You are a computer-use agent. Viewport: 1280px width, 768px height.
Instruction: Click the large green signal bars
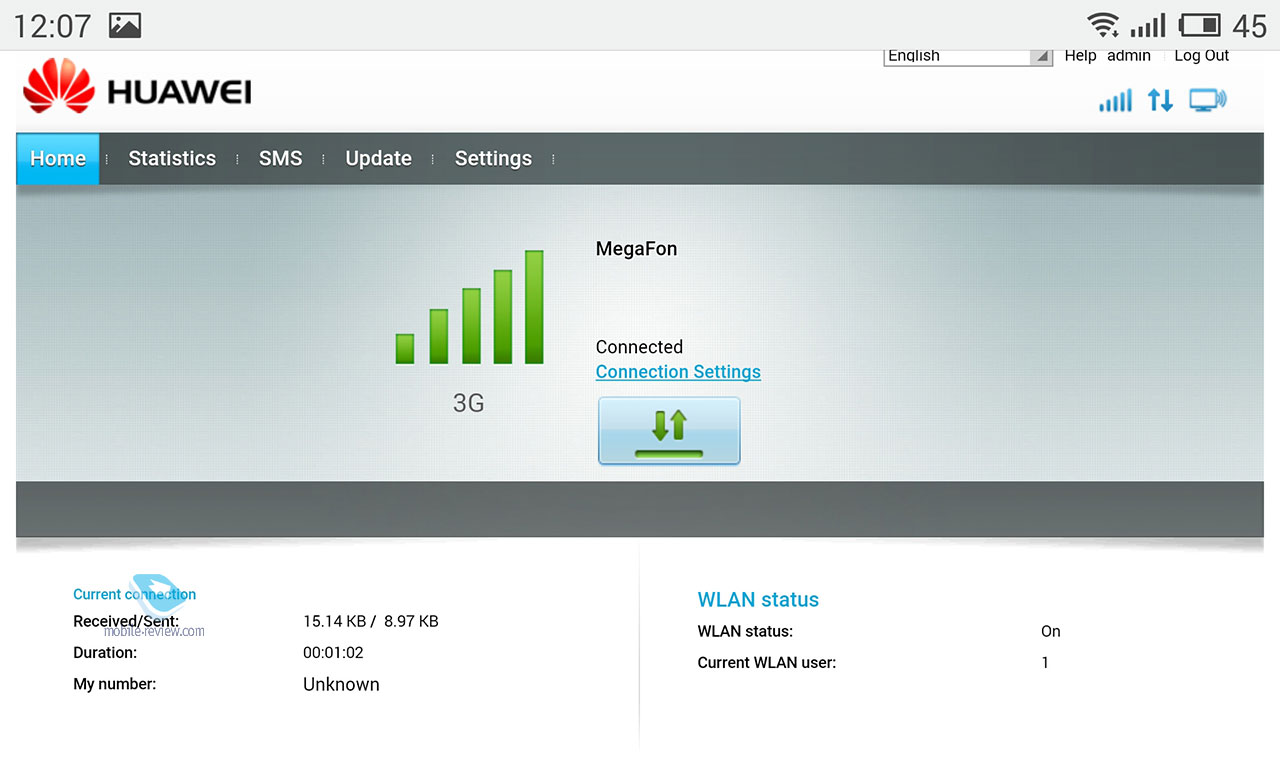469,308
